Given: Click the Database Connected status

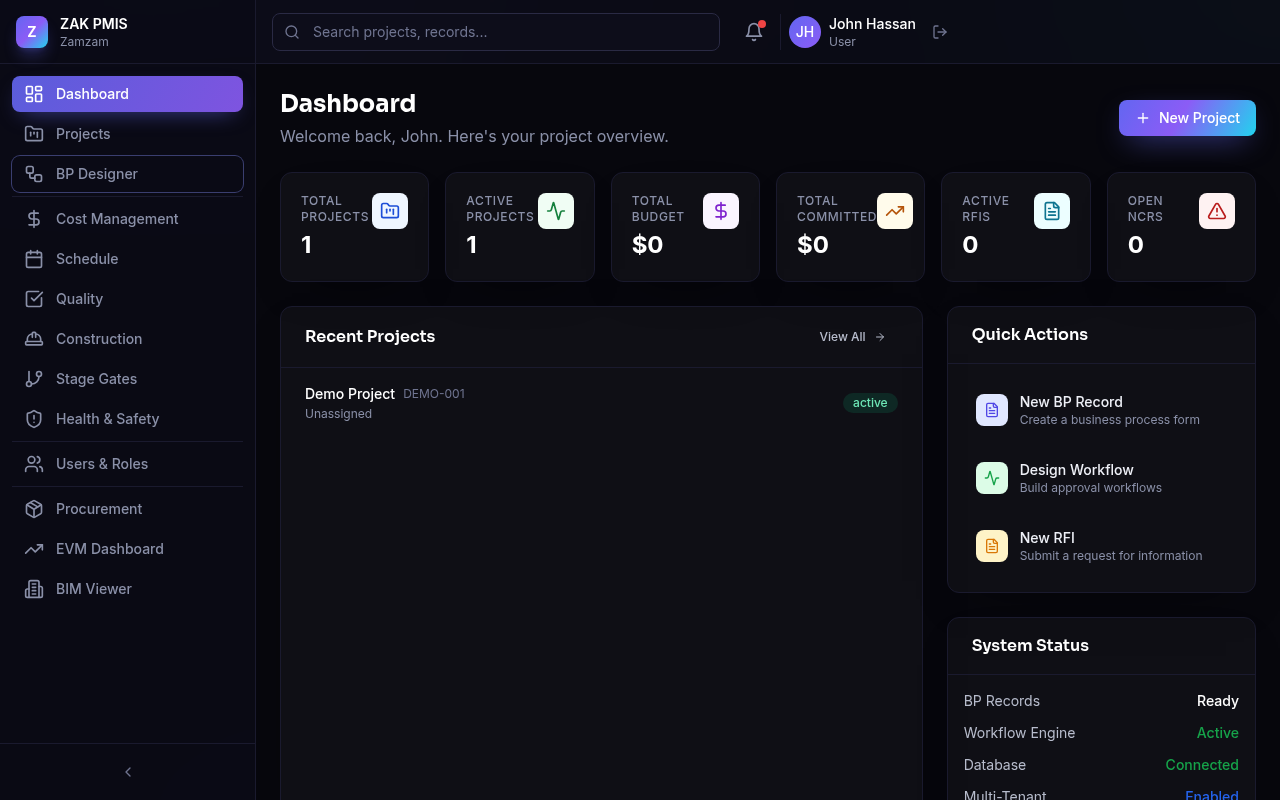Looking at the screenshot, I should (x=1202, y=765).
